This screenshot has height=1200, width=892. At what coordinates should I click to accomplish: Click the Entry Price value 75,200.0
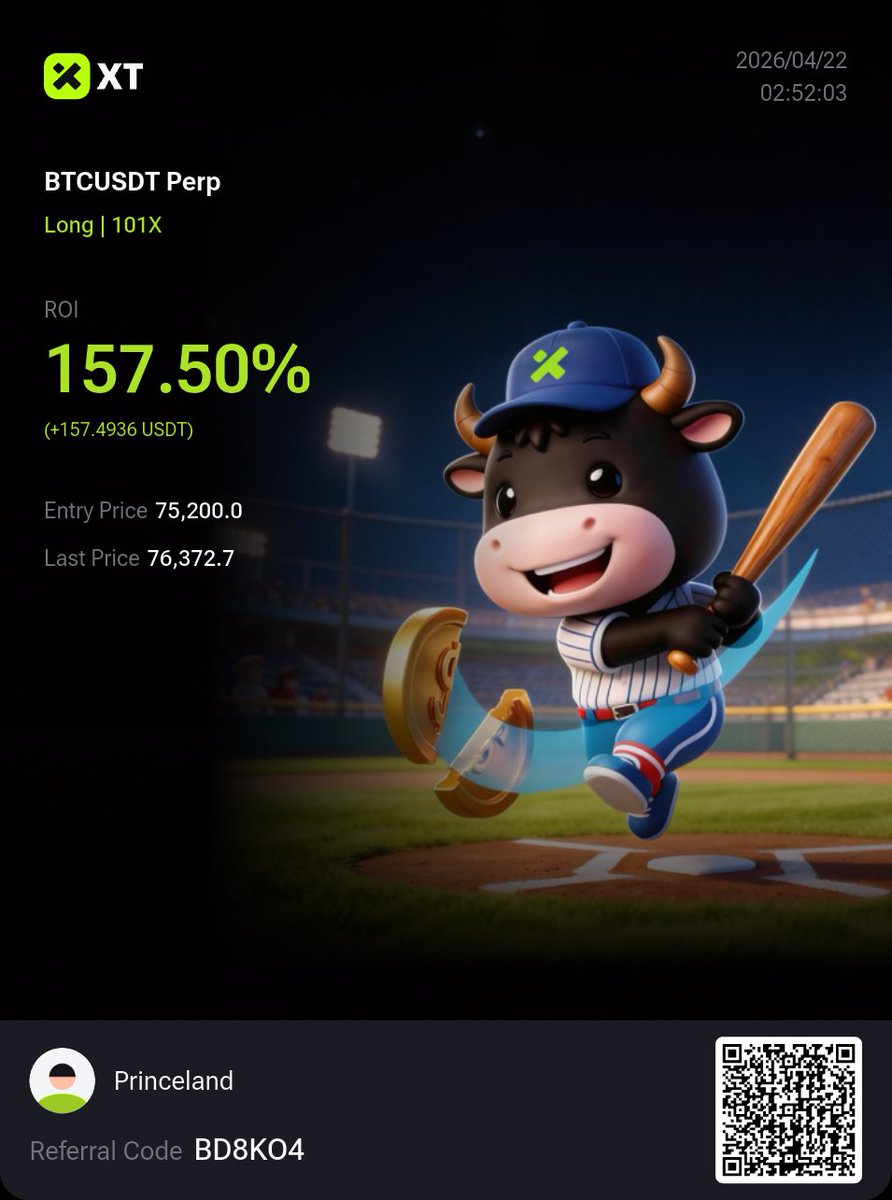tap(198, 511)
